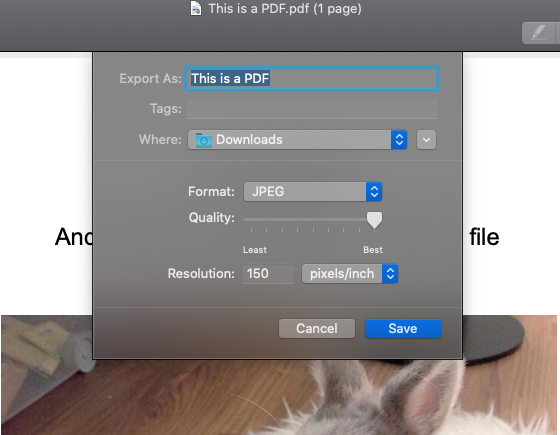
Task: Click the Export As filename field
Action: (x=312, y=79)
